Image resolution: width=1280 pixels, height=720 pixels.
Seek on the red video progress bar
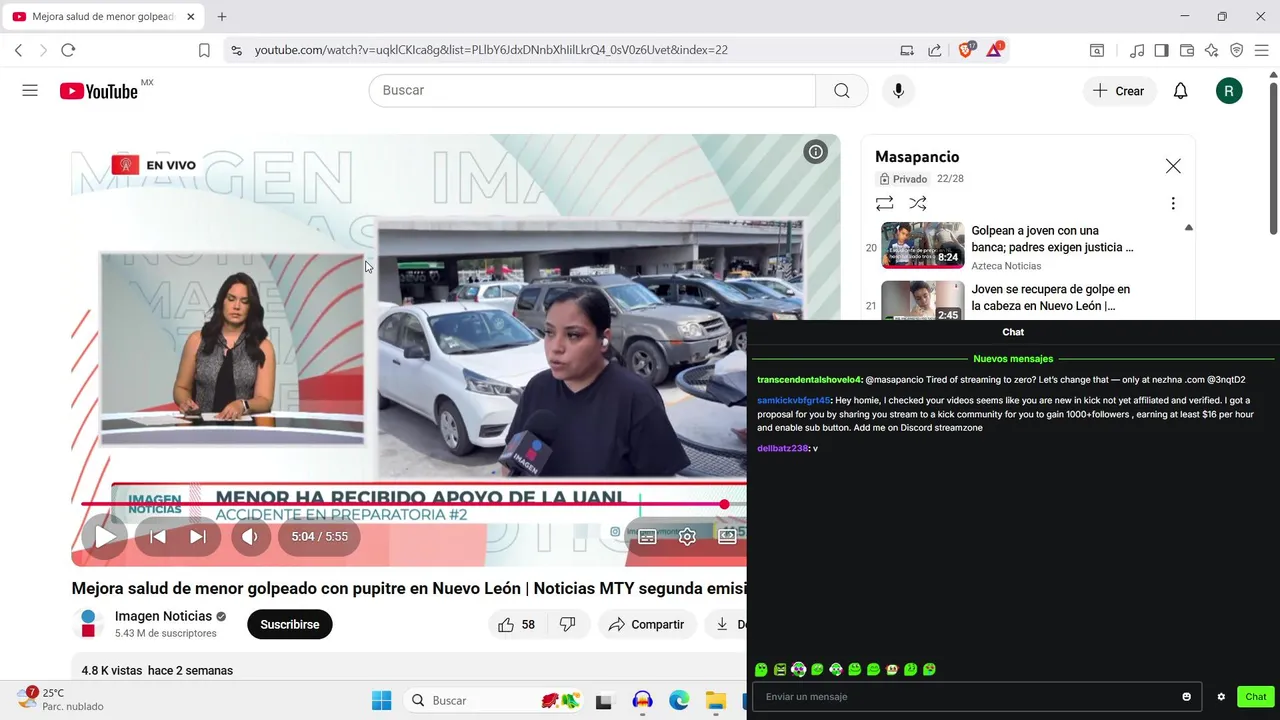(414, 504)
